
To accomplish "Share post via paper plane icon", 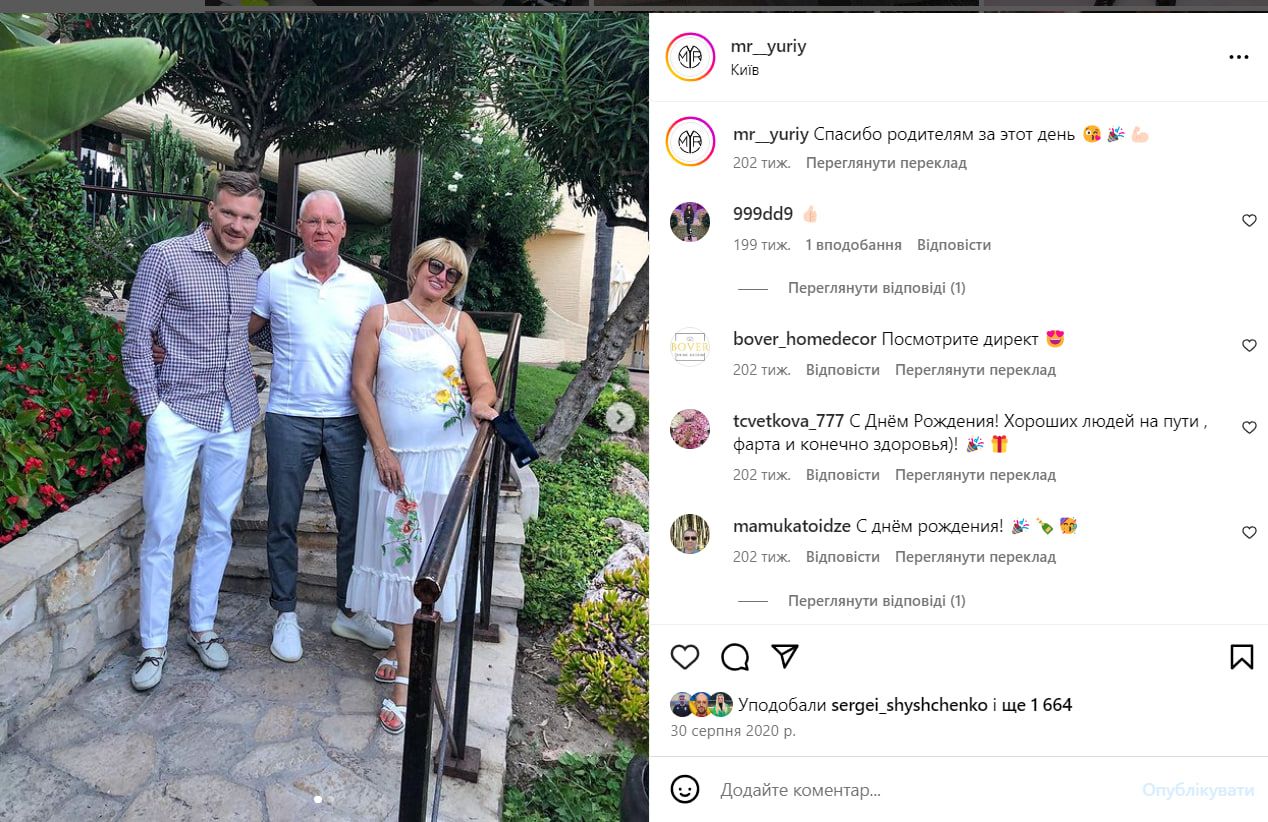I will 786,656.
